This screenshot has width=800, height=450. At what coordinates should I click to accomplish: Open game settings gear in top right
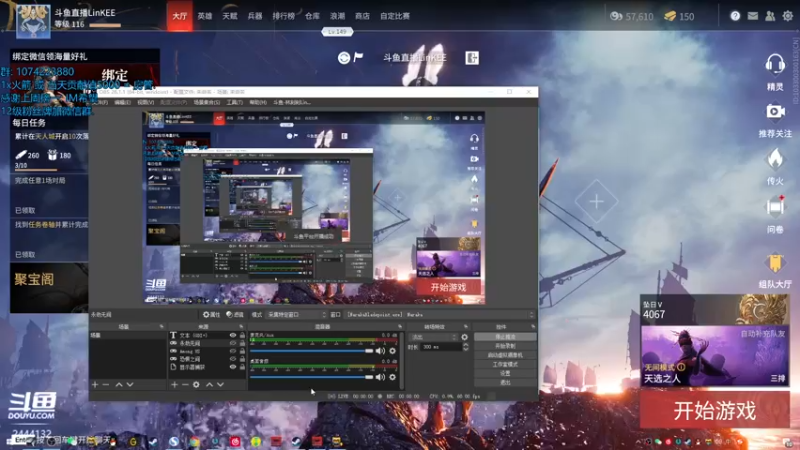pyautogui.click(x=788, y=16)
